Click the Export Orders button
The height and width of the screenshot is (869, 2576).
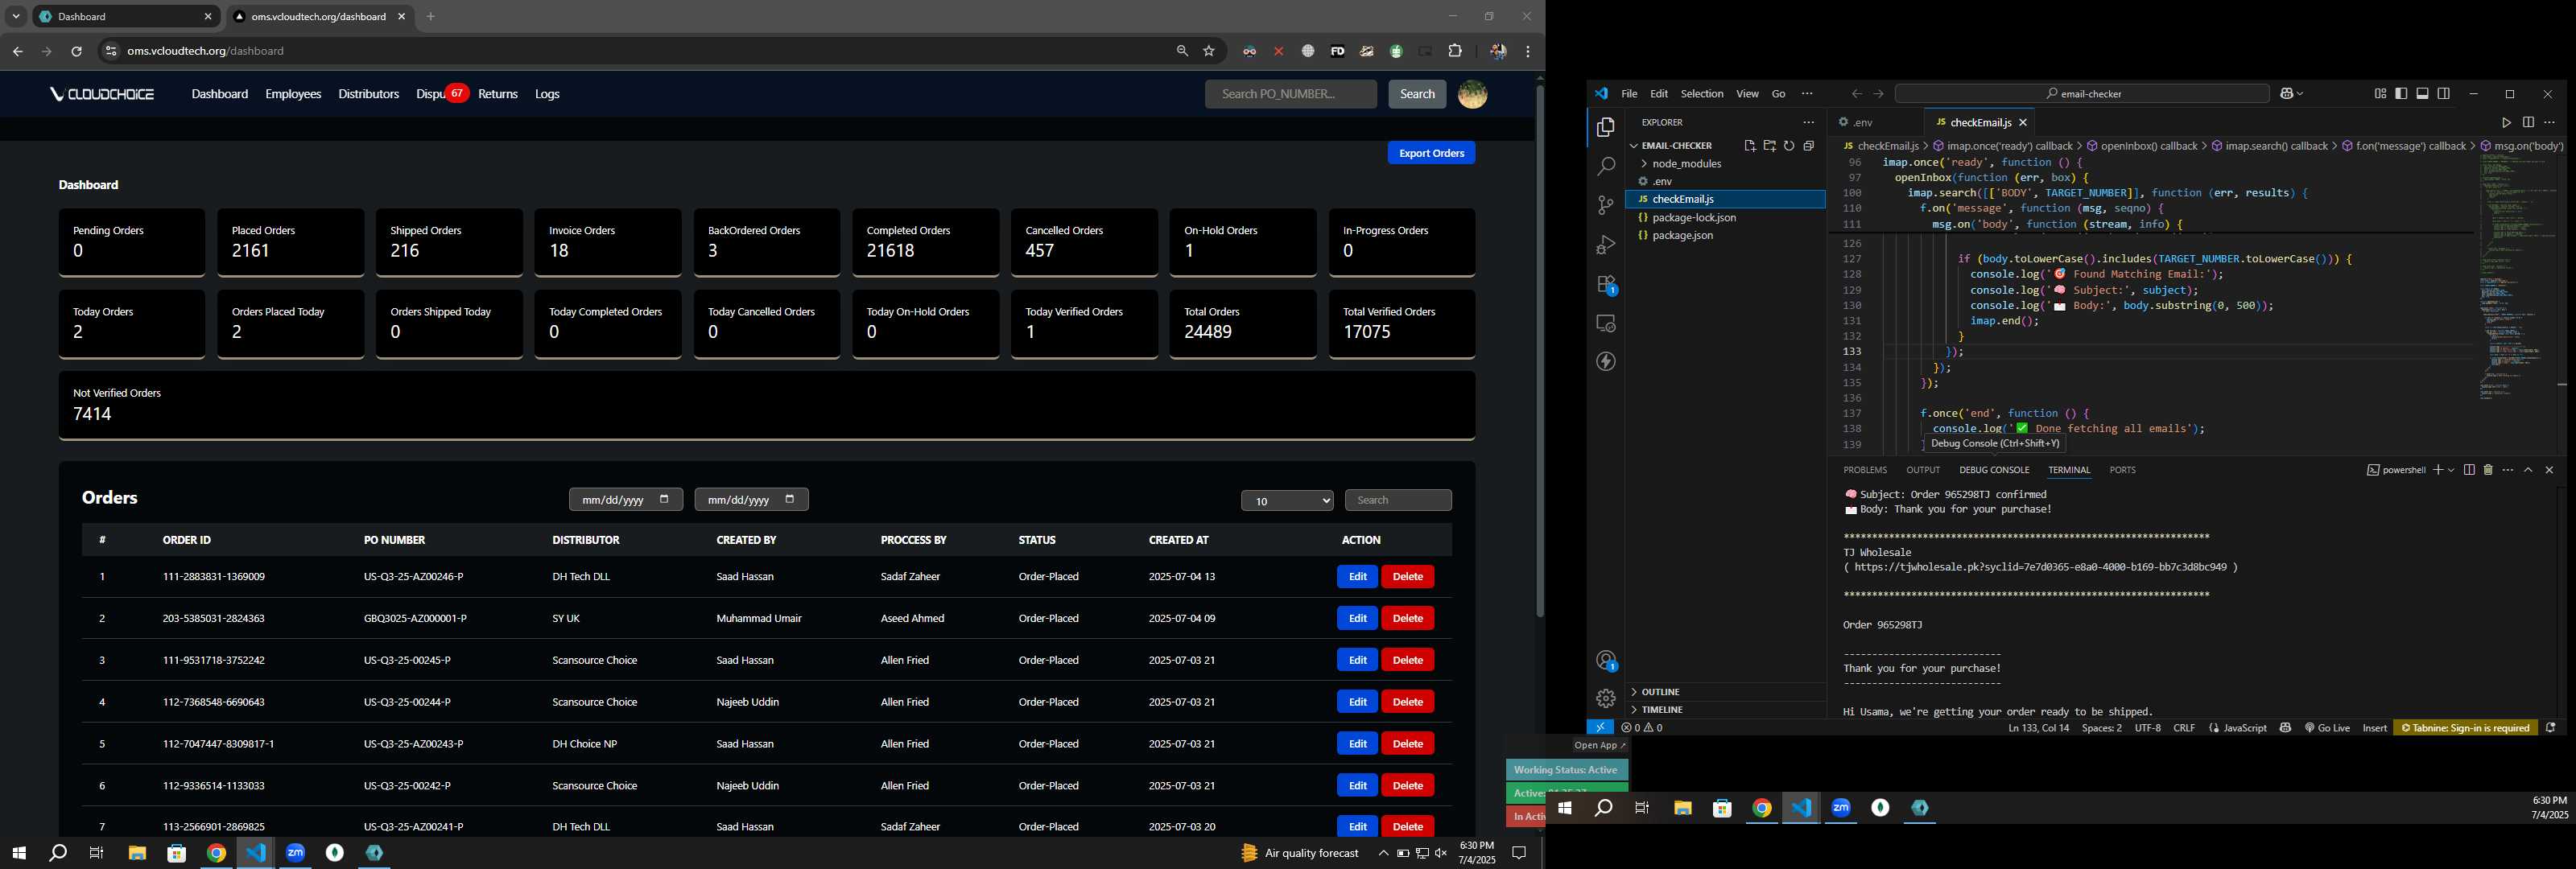click(1431, 153)
